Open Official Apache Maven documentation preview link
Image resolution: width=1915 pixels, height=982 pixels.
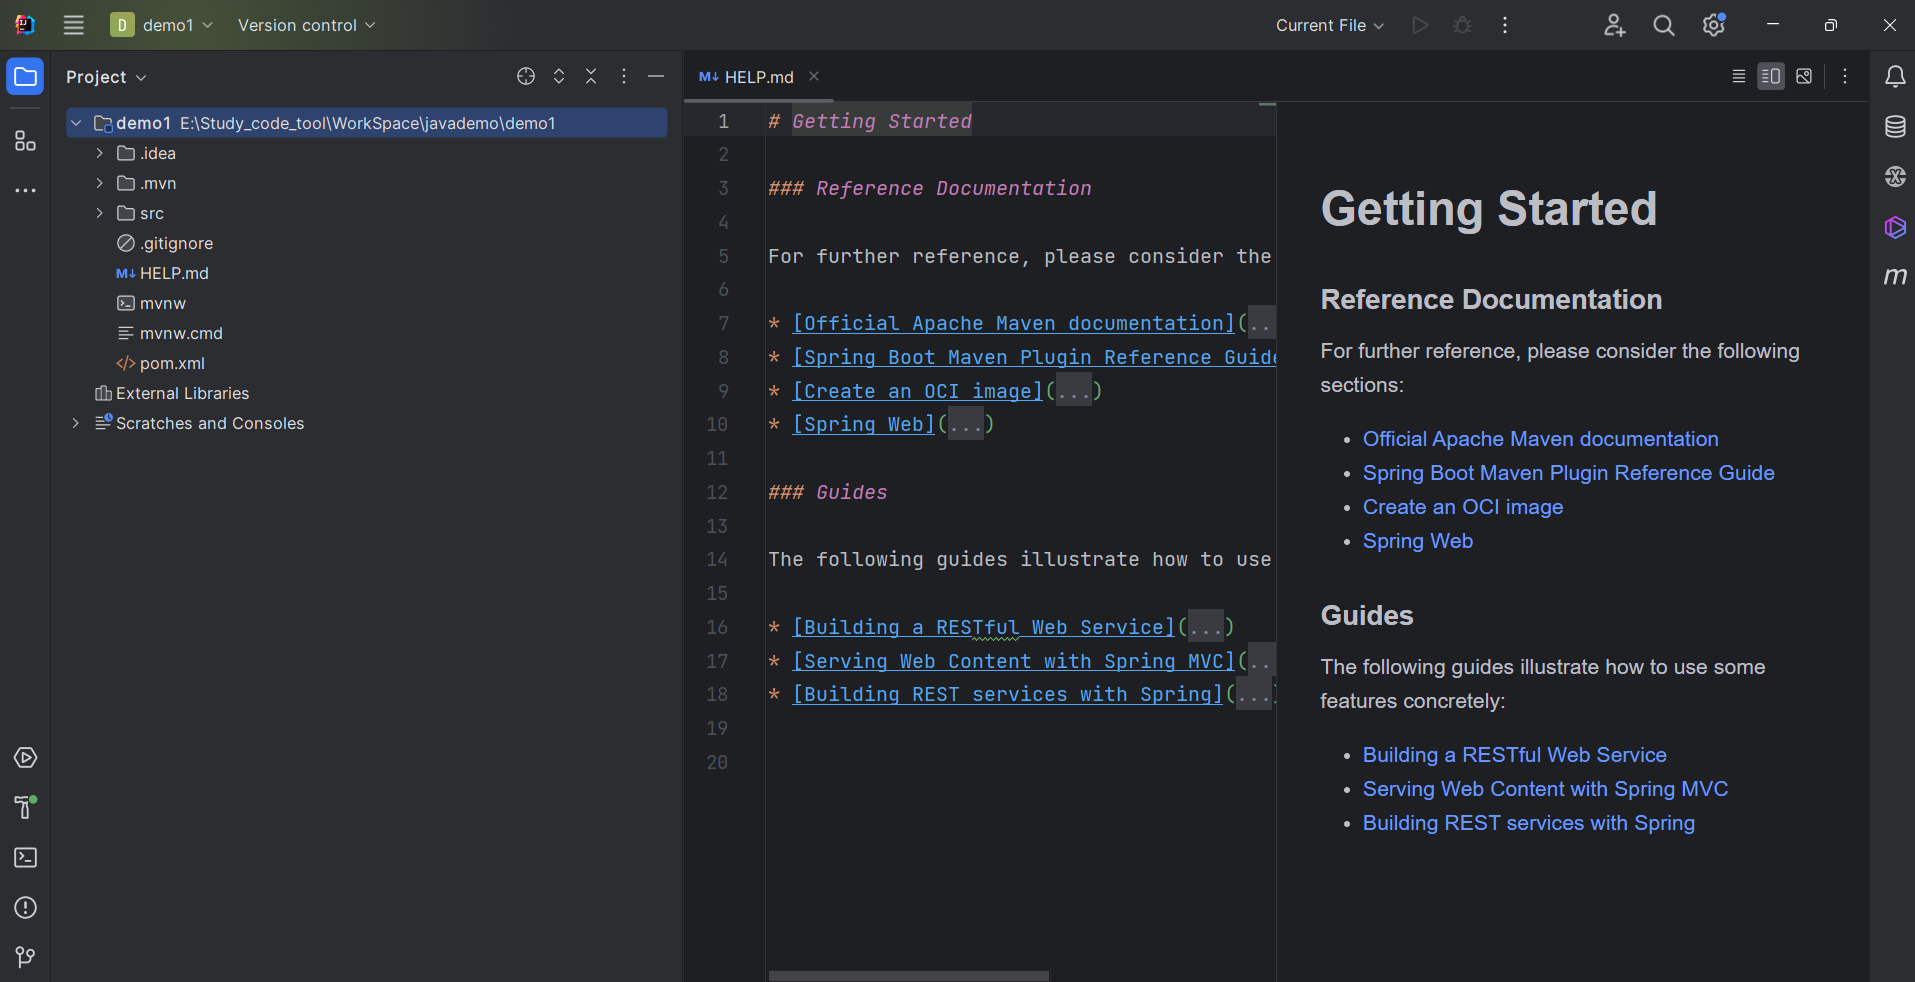point(1540,439)
